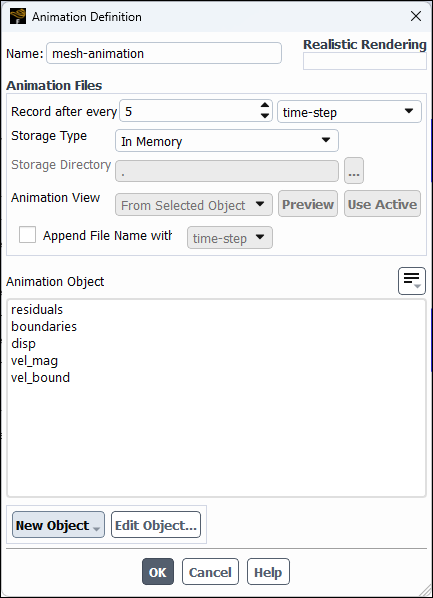This screenshot has width=433, height=598.
Task: Select residuals in the Animation Object list
Action: [37, 309]
